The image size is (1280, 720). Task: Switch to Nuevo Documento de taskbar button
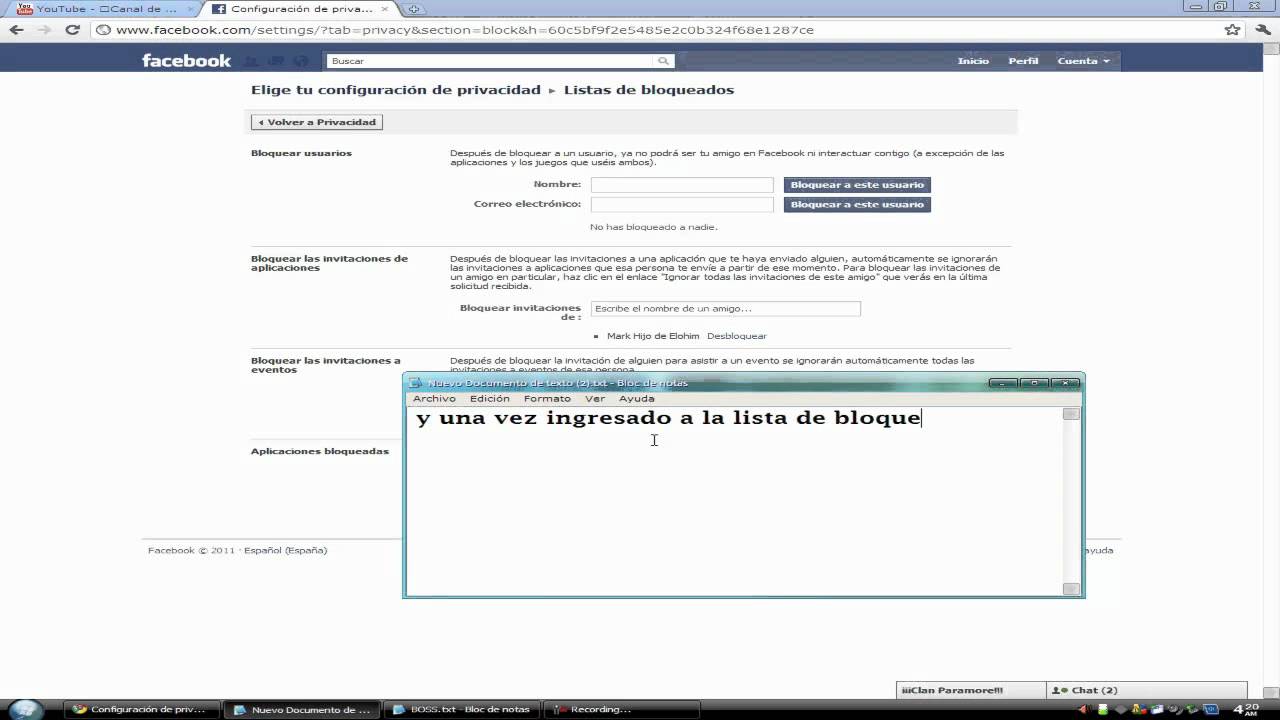(x=302, y=709)
